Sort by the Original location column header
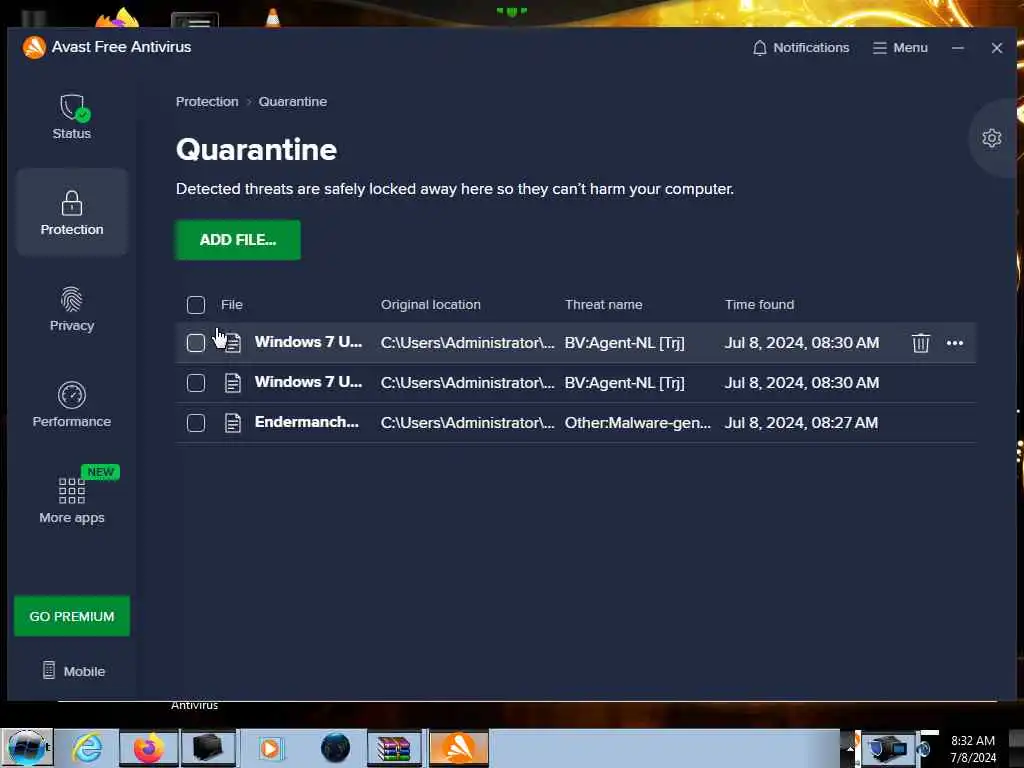 coord(430,304)
